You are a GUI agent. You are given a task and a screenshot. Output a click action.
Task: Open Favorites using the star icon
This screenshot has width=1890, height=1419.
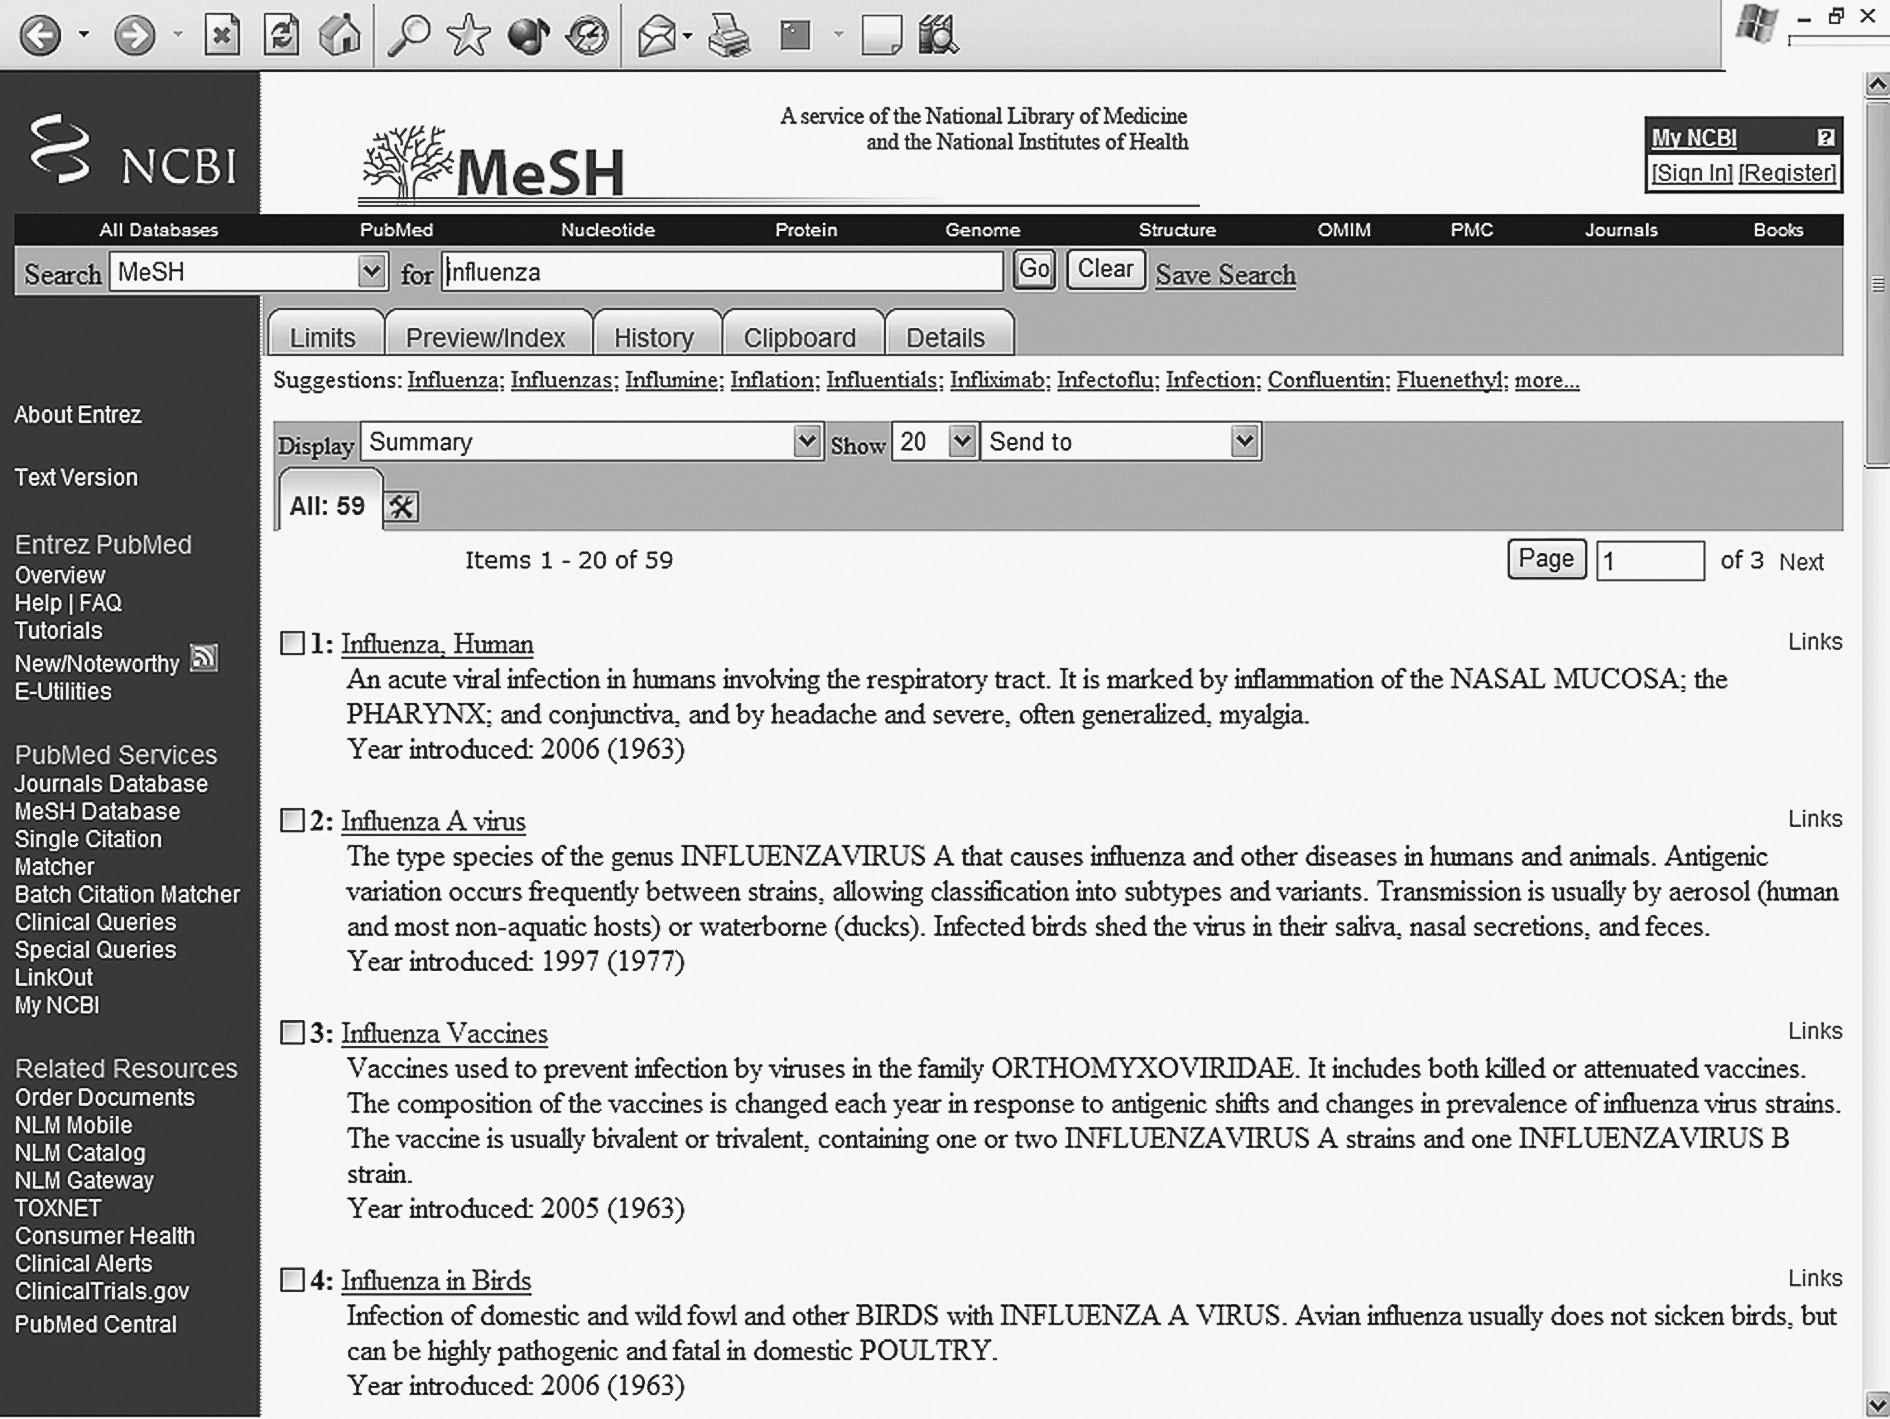(468, 36)
